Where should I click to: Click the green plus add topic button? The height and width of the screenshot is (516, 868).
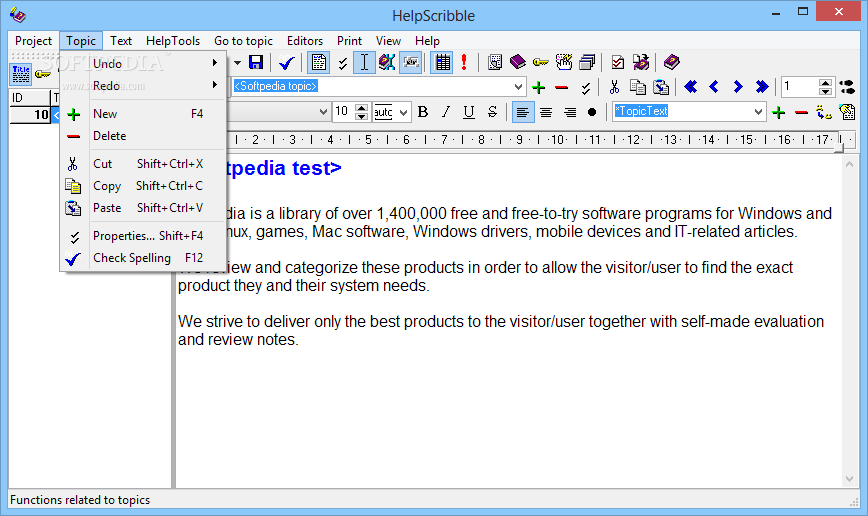[x=538, y=87]
